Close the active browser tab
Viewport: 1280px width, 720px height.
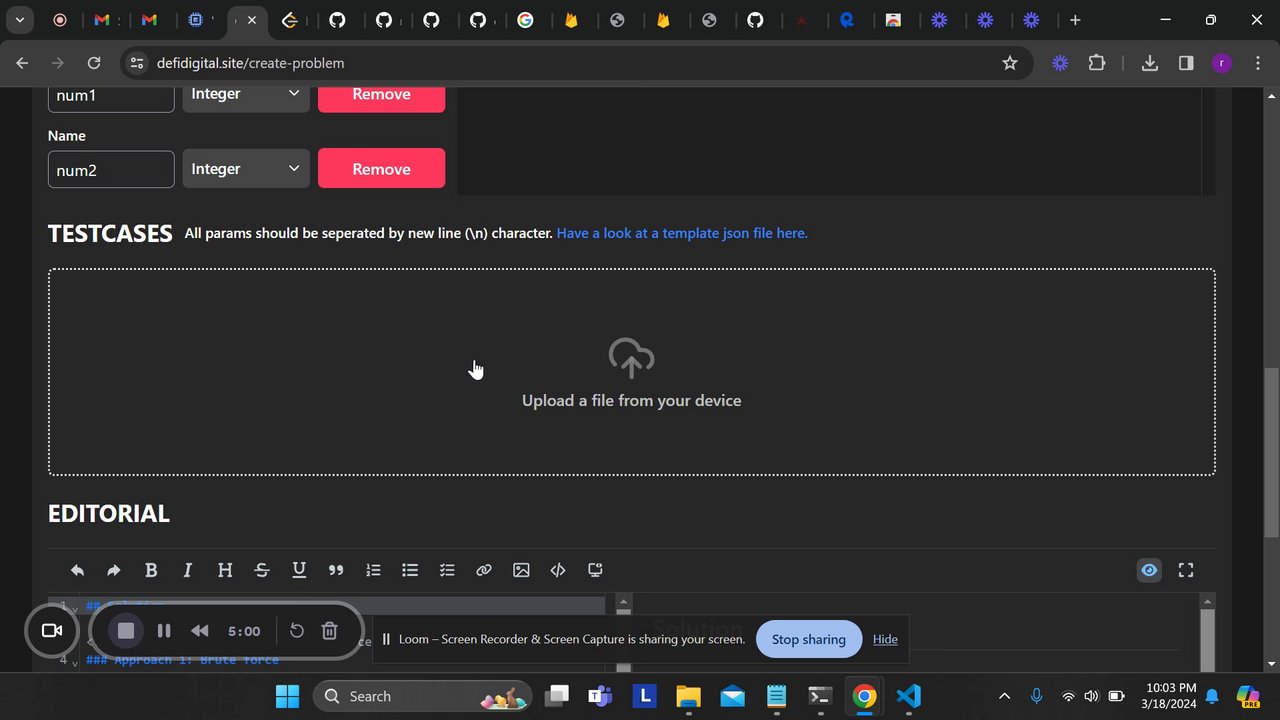(252, 20)
